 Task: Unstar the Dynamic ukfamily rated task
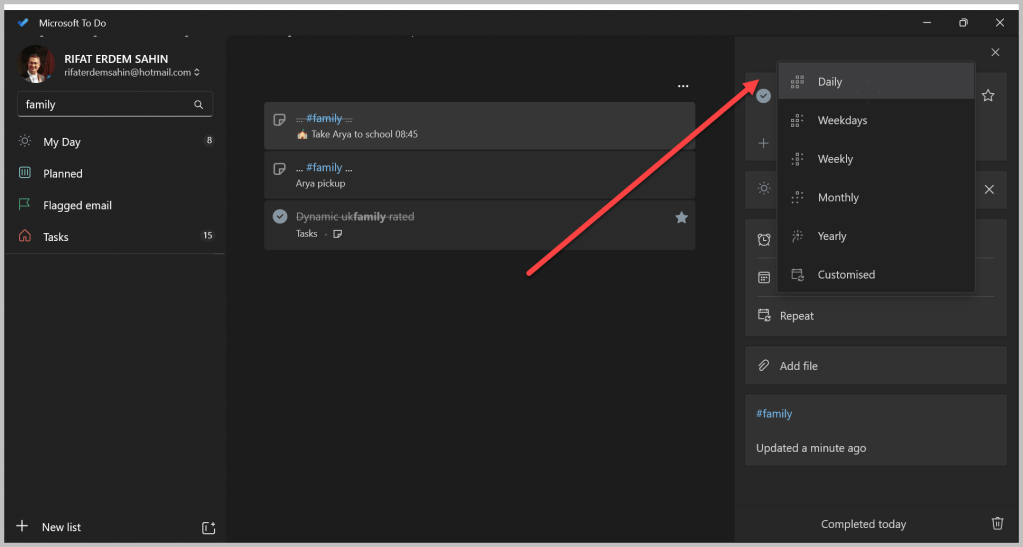click(x=681, y=217)
